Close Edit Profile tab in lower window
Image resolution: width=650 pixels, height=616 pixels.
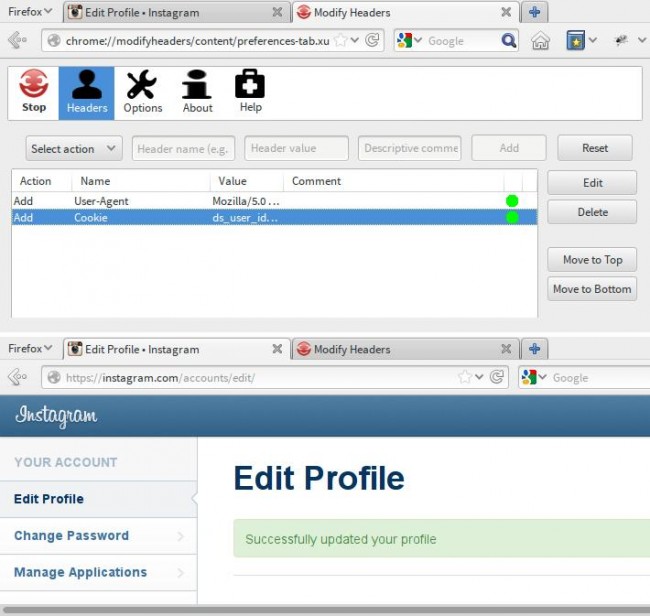coord(277,349)
